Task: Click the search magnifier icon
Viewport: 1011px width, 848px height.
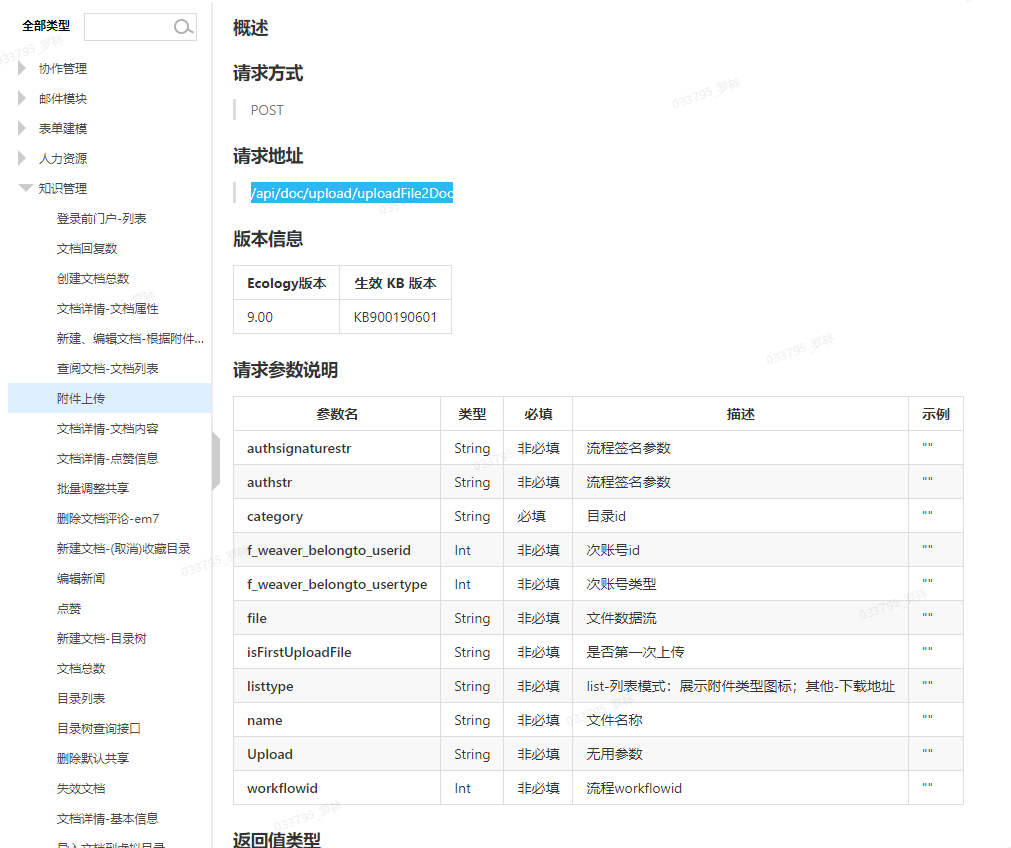Action: 183,27
